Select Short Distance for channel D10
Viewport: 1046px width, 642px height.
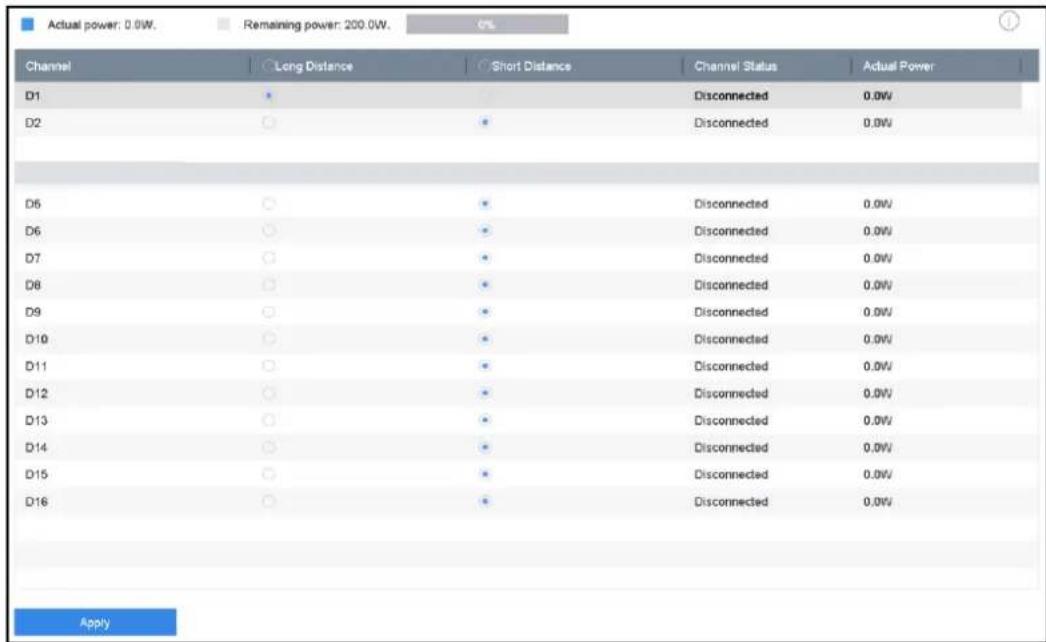(485, 339)
